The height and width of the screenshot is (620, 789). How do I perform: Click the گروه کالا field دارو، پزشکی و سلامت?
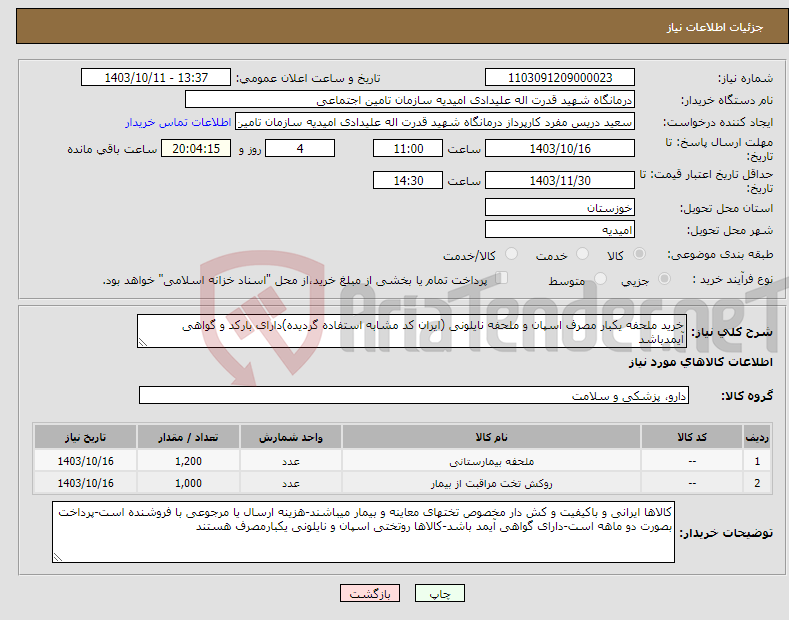pyautogui.click(x=414, y=396)
